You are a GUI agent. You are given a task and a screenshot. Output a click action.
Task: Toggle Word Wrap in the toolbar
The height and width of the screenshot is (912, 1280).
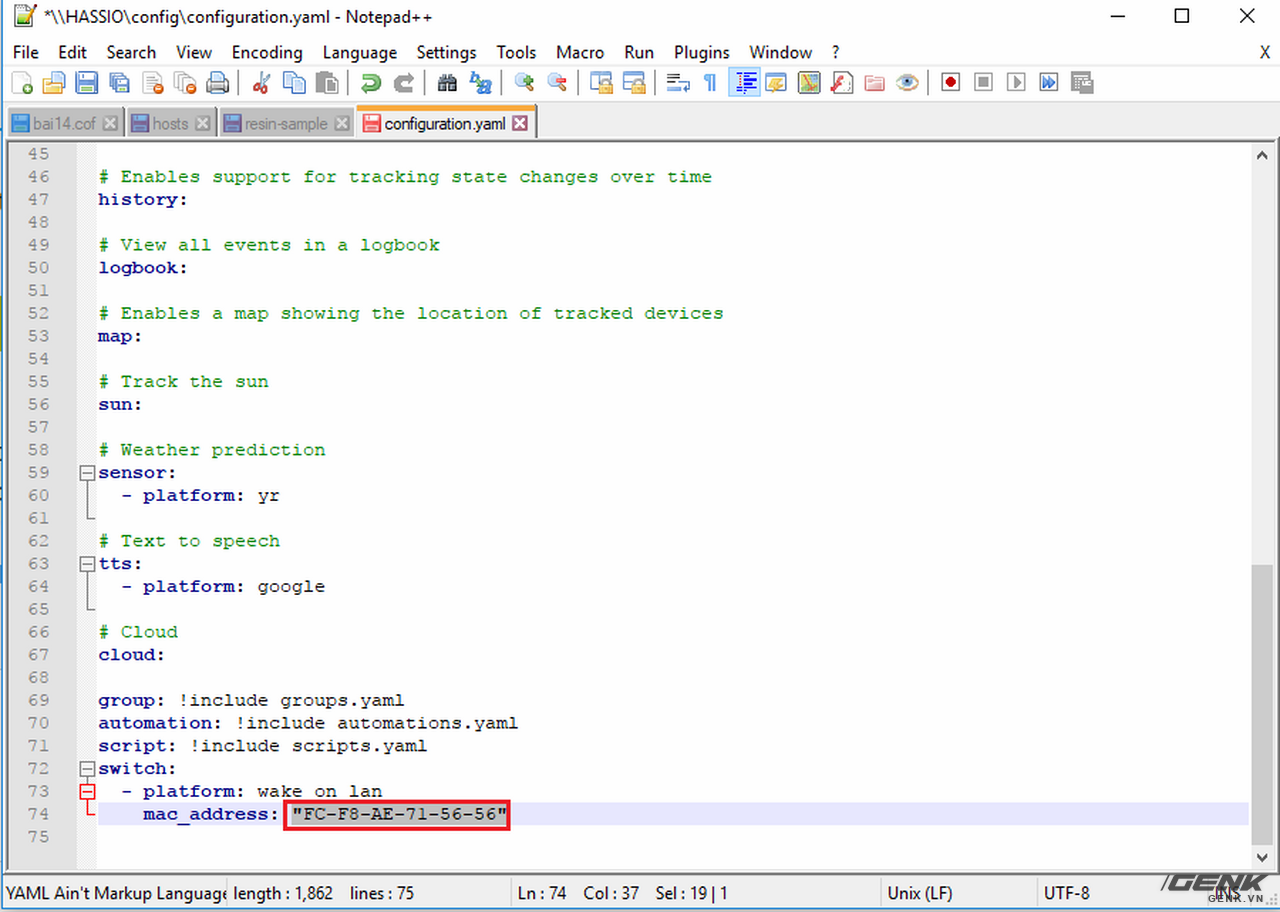(x=678, y=83)
